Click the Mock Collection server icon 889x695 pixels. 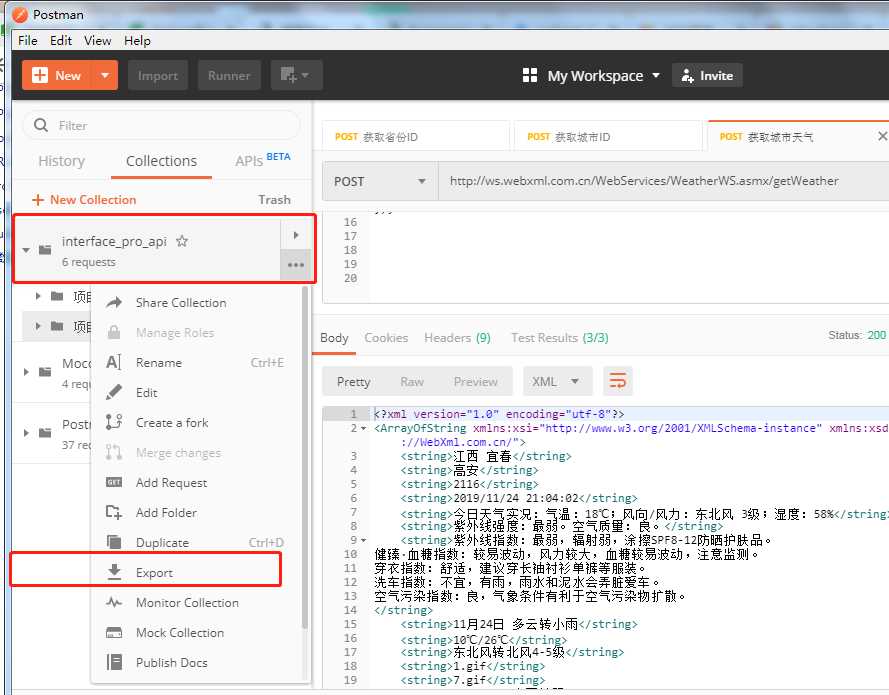coord(114,633)
